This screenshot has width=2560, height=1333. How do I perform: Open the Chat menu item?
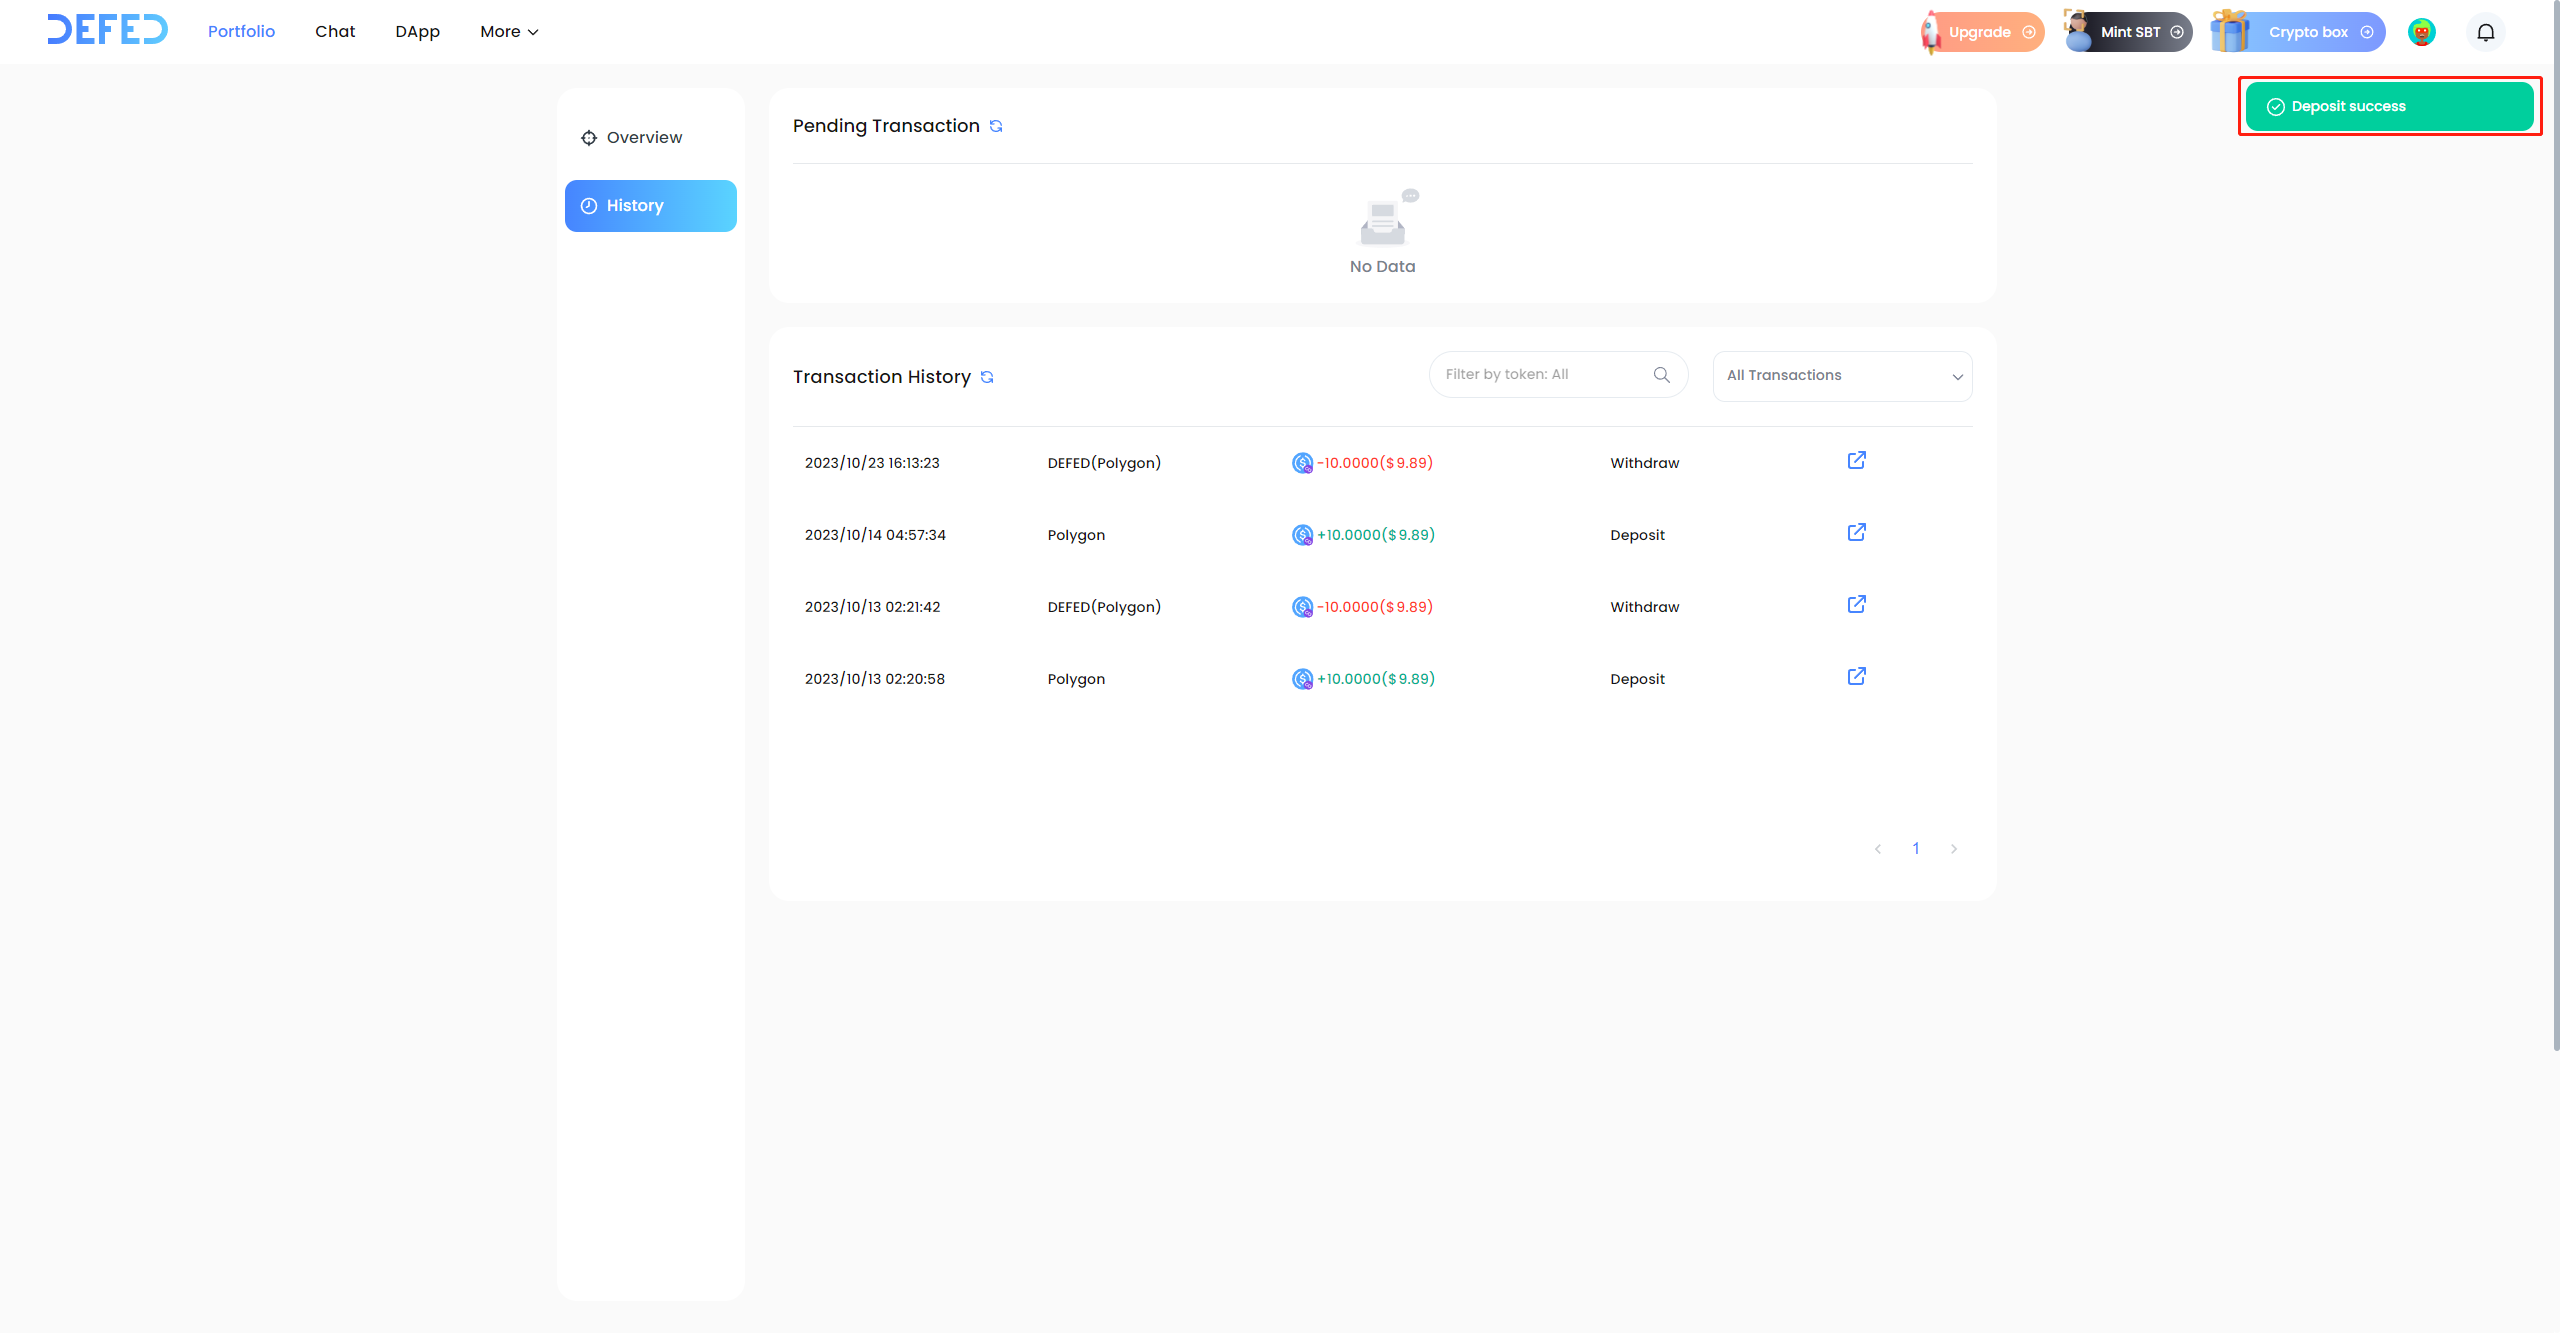pos(335,32)
